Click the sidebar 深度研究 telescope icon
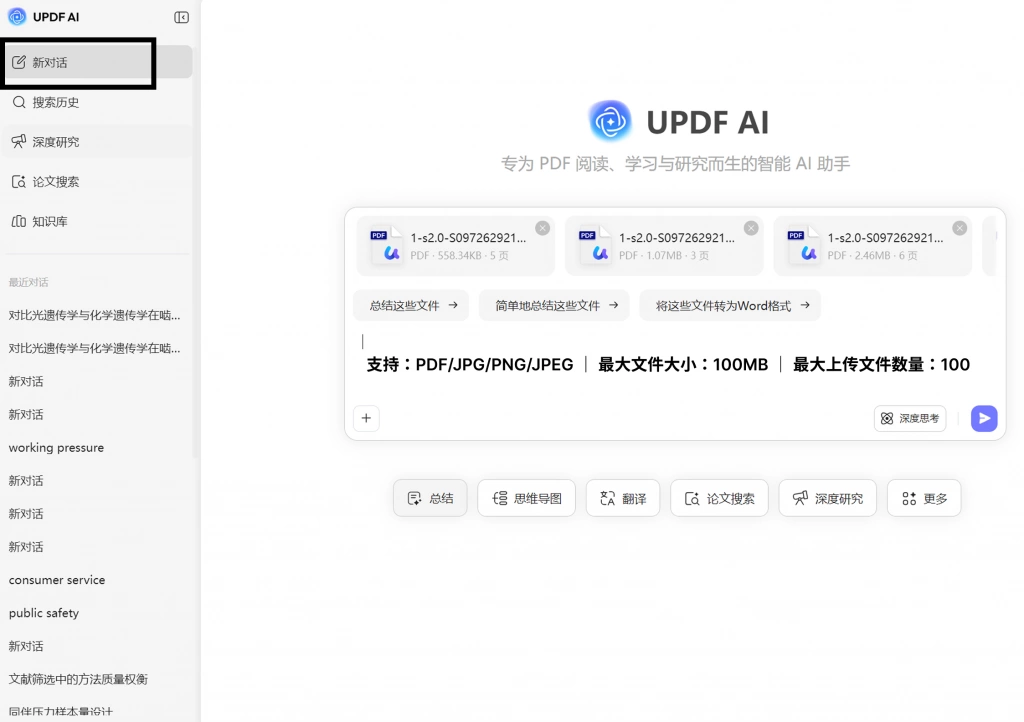Viewport: 1024px width, 722px height. [19, 142]
